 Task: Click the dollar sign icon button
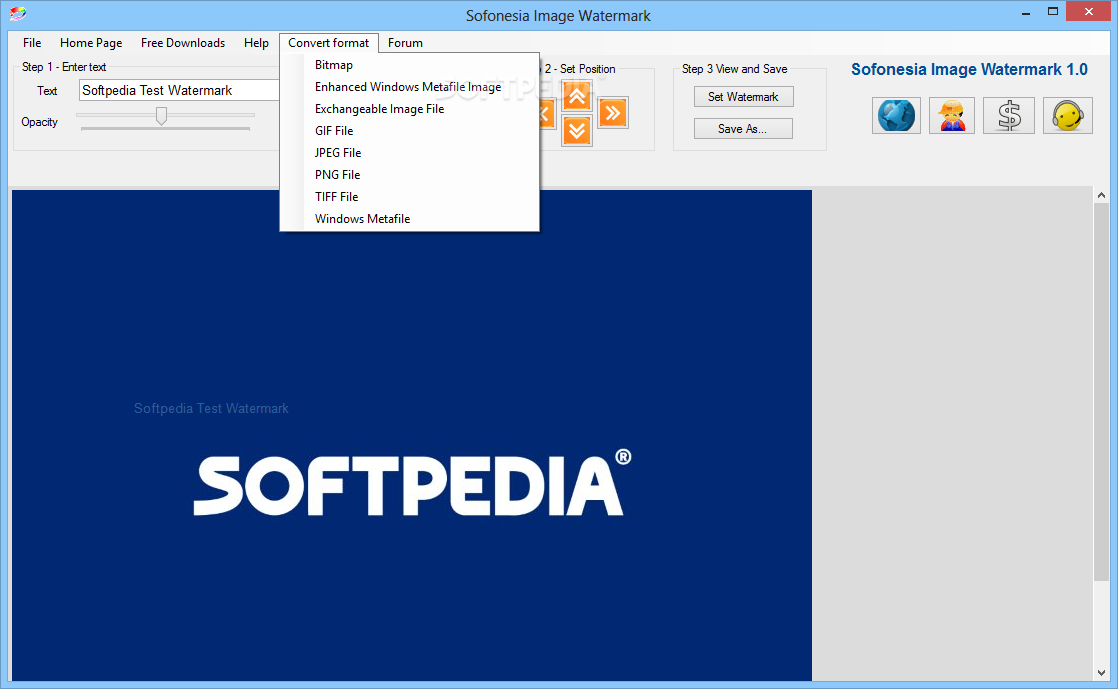click(1009, 116)
